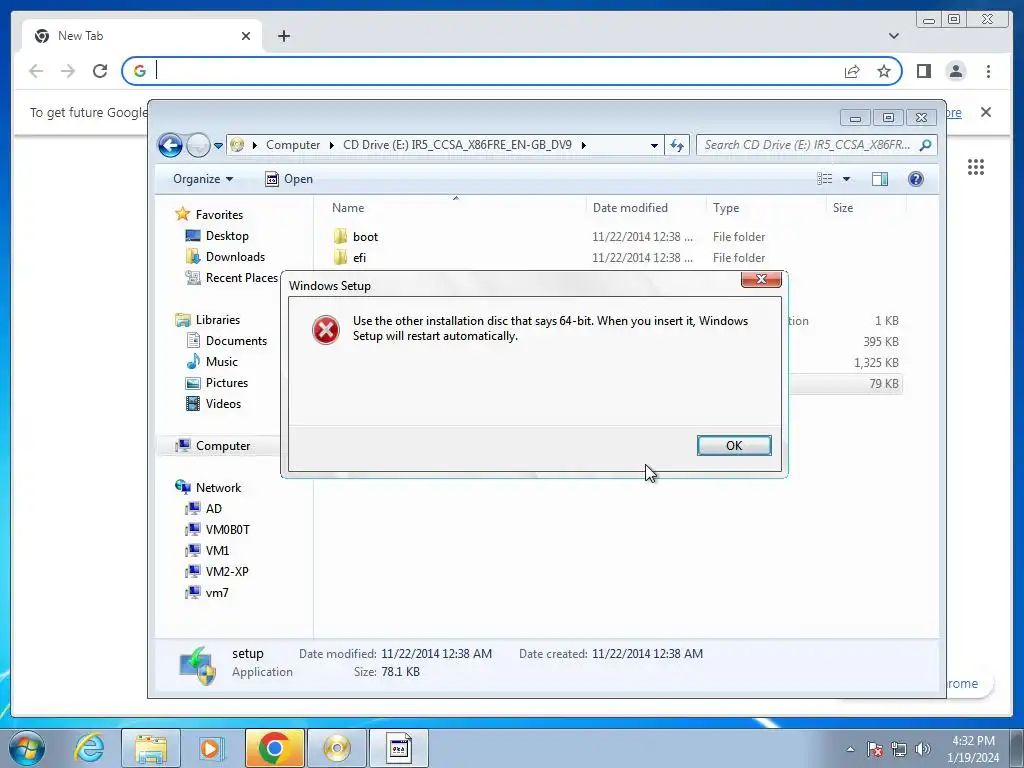Select Favorites in navigation pane
This screenshot has width=1024, height=768.
point(219,214)
